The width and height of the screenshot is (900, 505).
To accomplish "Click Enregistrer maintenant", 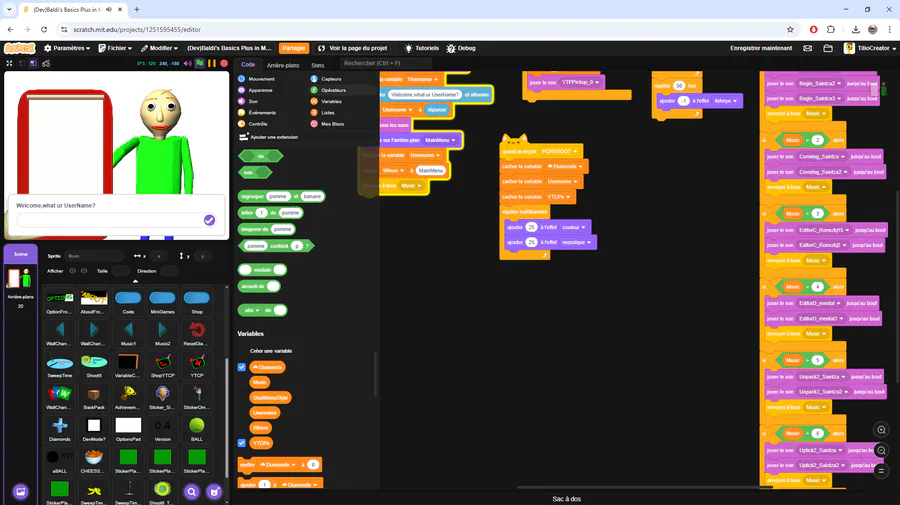I will pos(761,48).
